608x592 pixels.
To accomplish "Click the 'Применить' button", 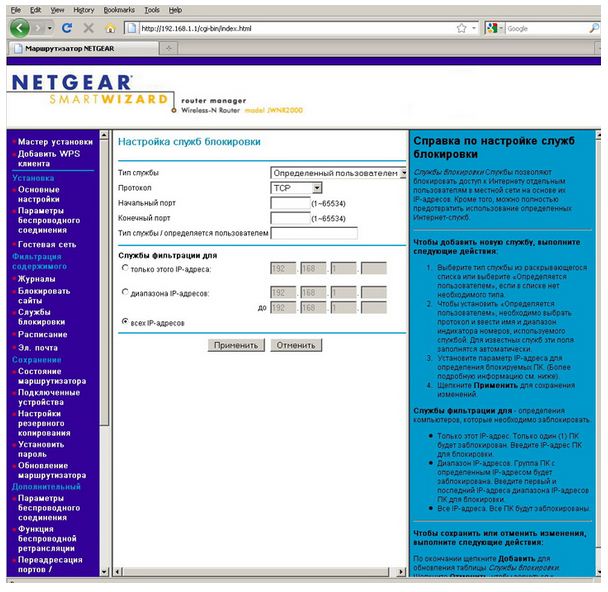I will [235, 345].
